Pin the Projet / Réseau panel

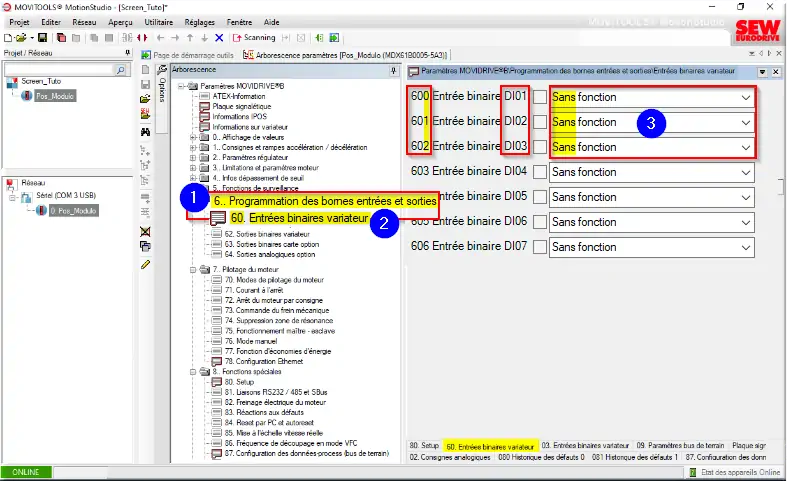click(127, 53)
